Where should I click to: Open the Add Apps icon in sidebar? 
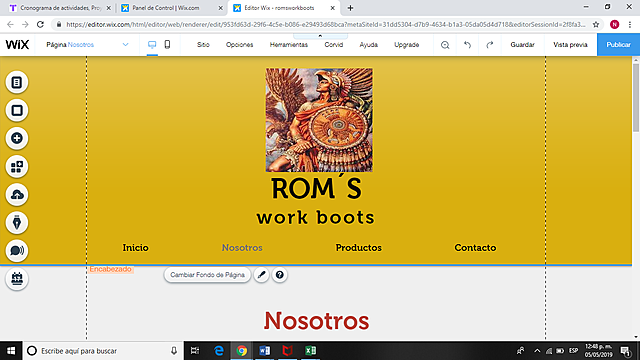17,167
